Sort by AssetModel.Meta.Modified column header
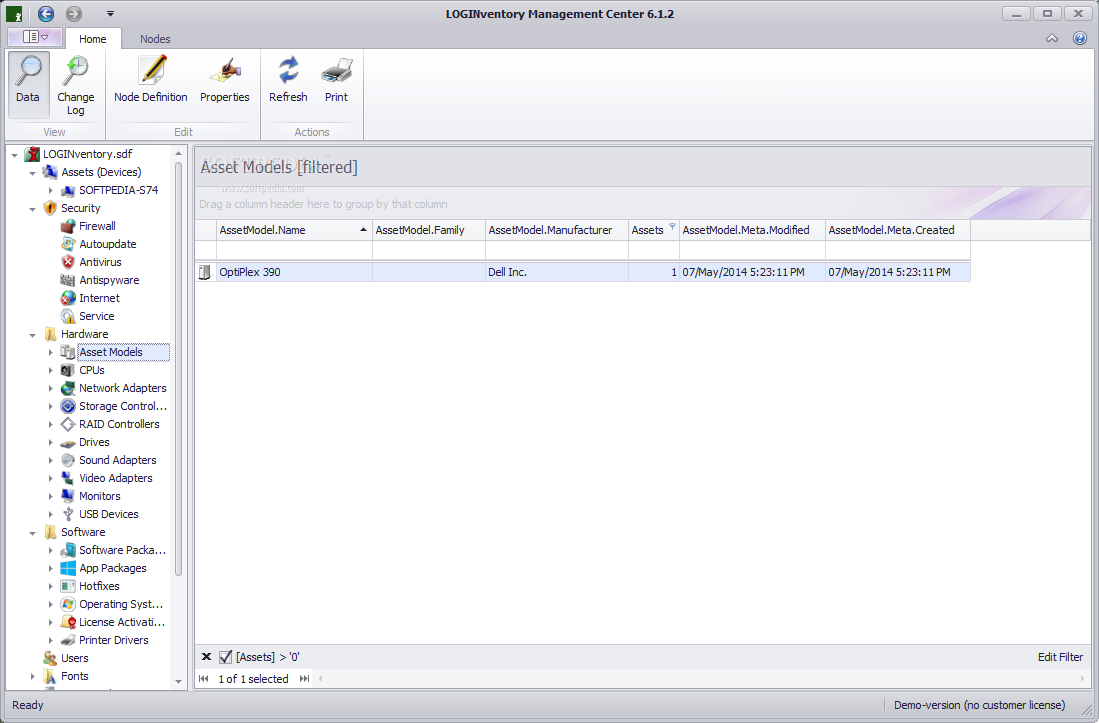This screenshot has height=723, width=1099. tap(752, 230)
